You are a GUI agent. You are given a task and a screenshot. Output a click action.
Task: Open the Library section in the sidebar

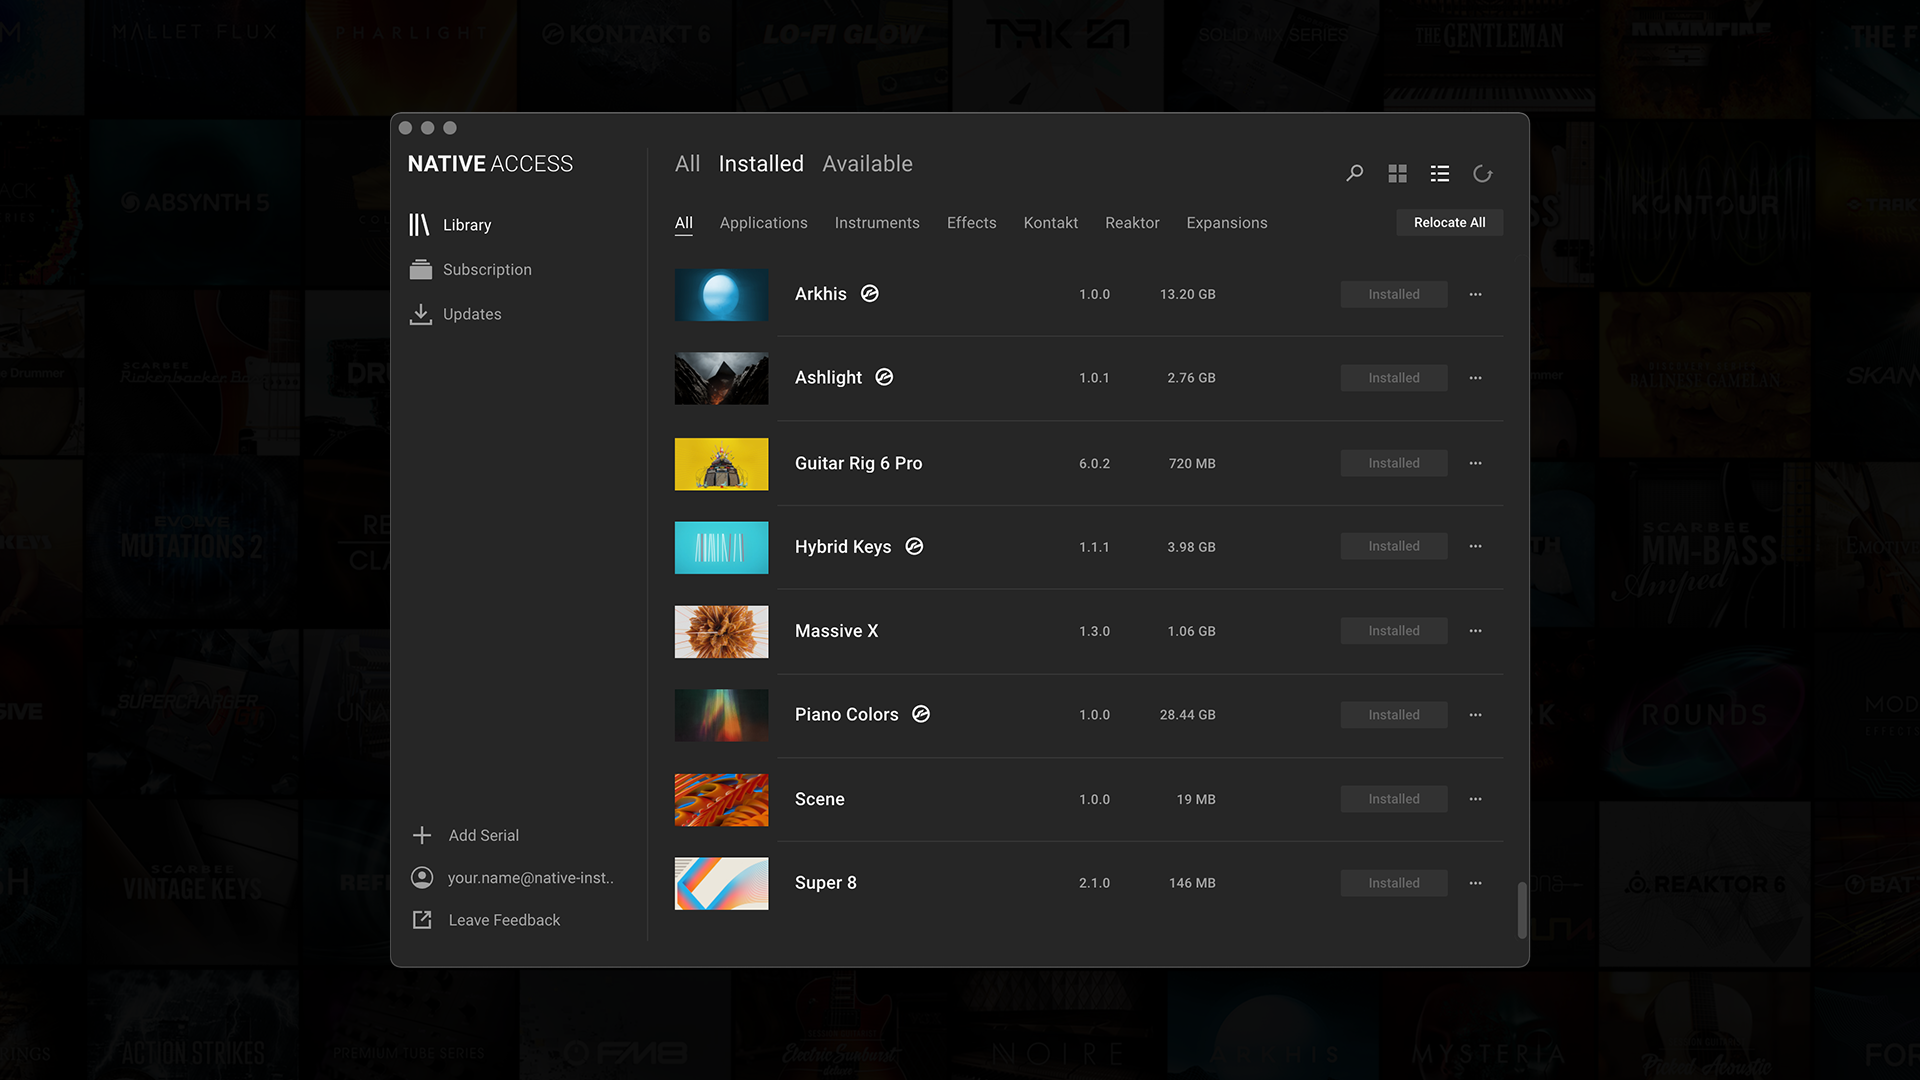[467, 224]
